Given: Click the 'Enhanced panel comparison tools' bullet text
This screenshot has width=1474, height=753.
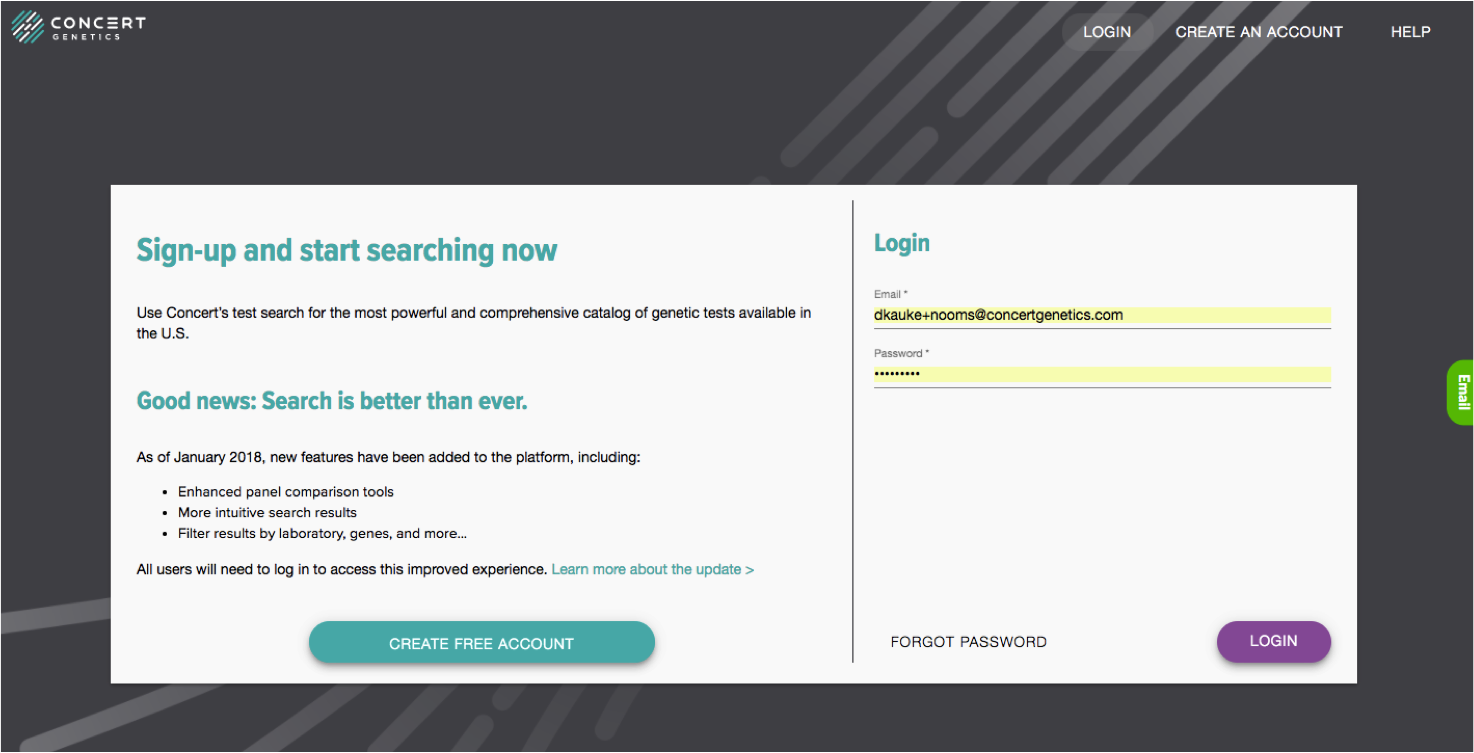Looking at the screenshot, I should (285, 491).
